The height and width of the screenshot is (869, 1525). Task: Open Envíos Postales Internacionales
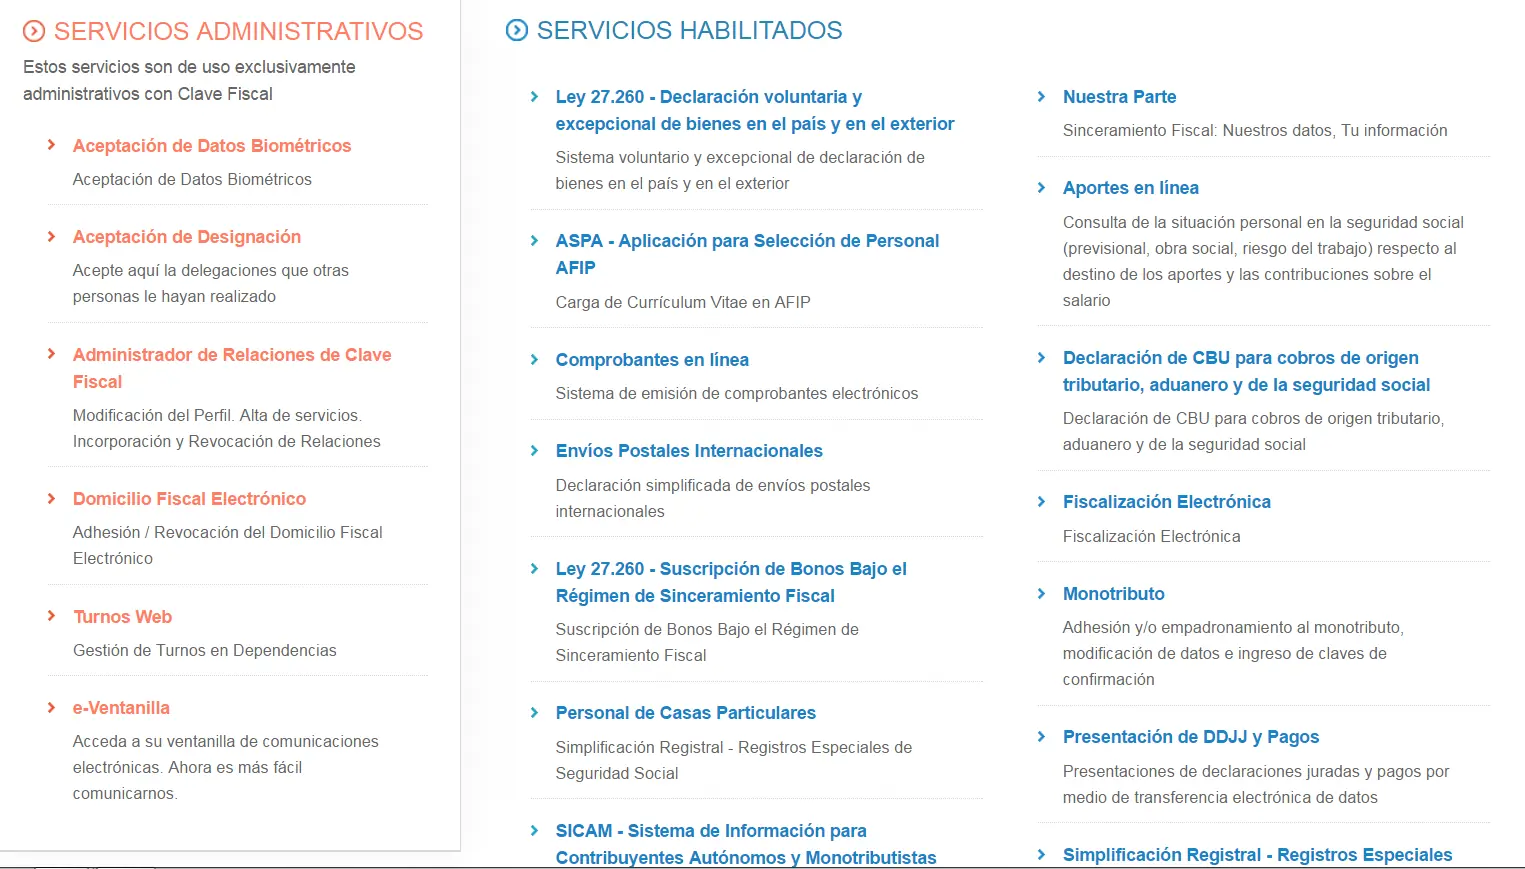(689, 451)
